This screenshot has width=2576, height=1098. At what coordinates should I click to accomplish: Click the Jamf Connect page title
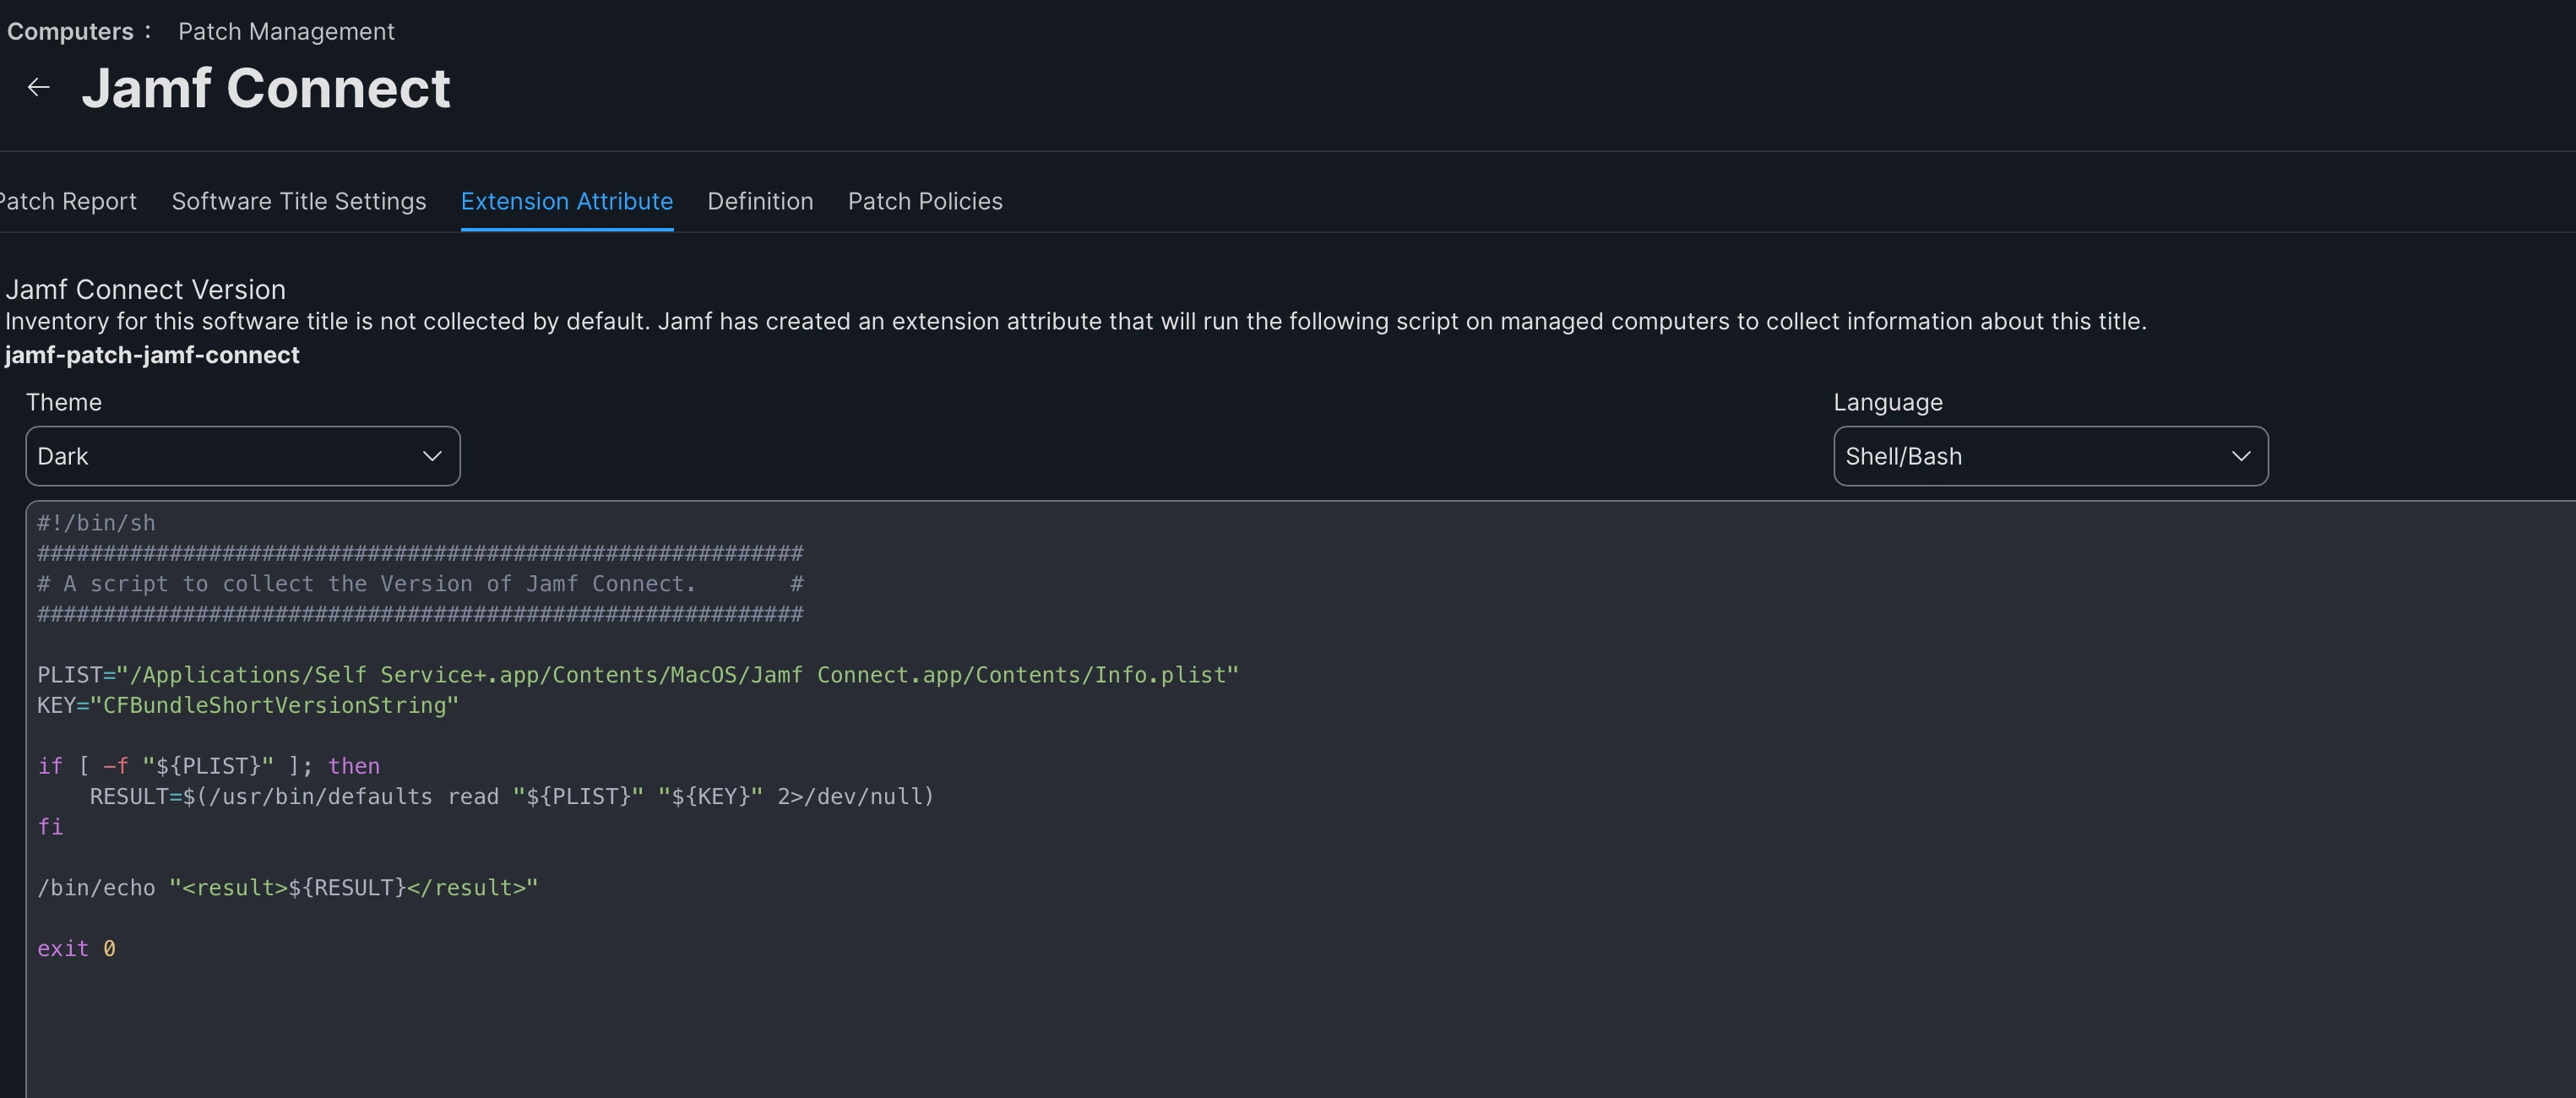click(265, 88)
